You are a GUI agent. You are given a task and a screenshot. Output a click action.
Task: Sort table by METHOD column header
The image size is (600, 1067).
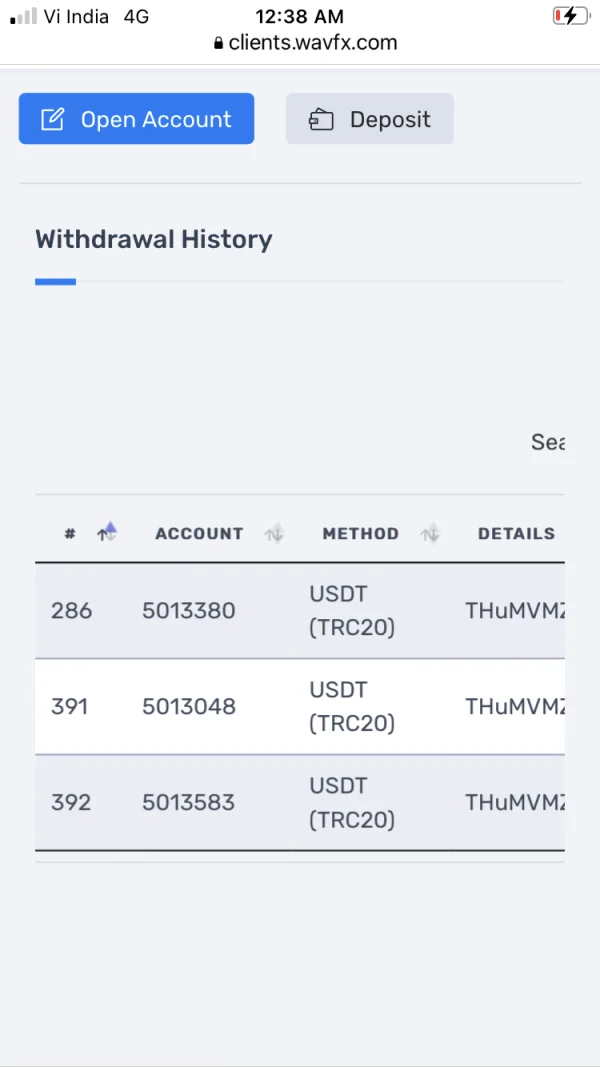[360, 534]
